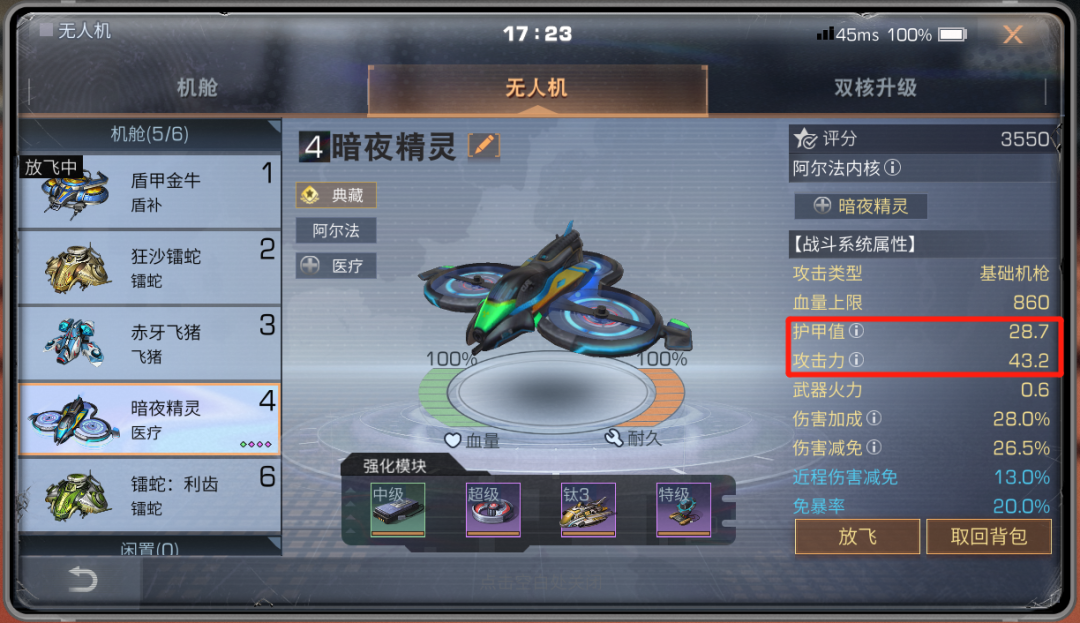Click the back arrow icon at bottom left
The height and width of the screenshot is (623, 1080).
pyautogui.click(x=83, y=579)
